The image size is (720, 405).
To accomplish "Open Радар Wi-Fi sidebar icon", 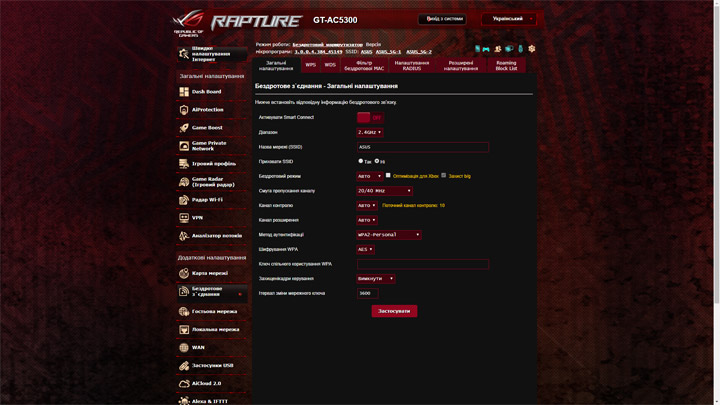I will pos(184,200).
